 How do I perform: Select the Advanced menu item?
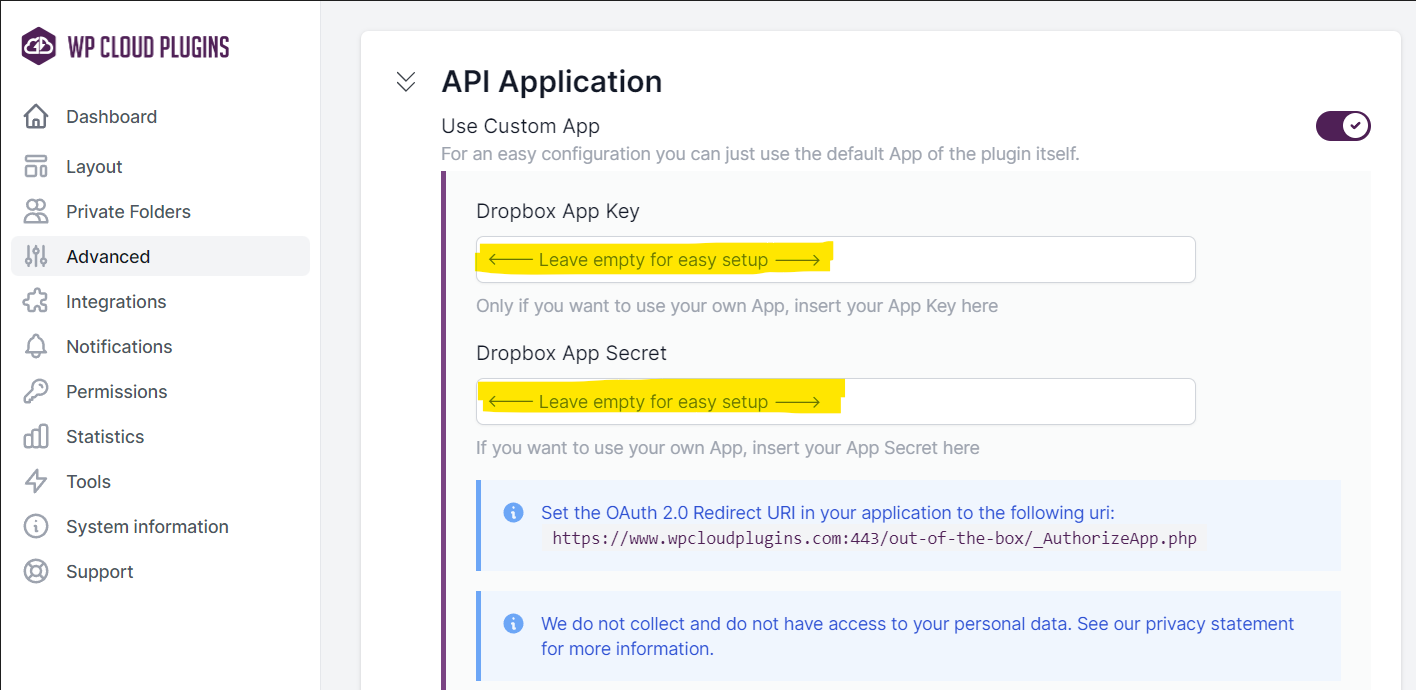[160, 256]
